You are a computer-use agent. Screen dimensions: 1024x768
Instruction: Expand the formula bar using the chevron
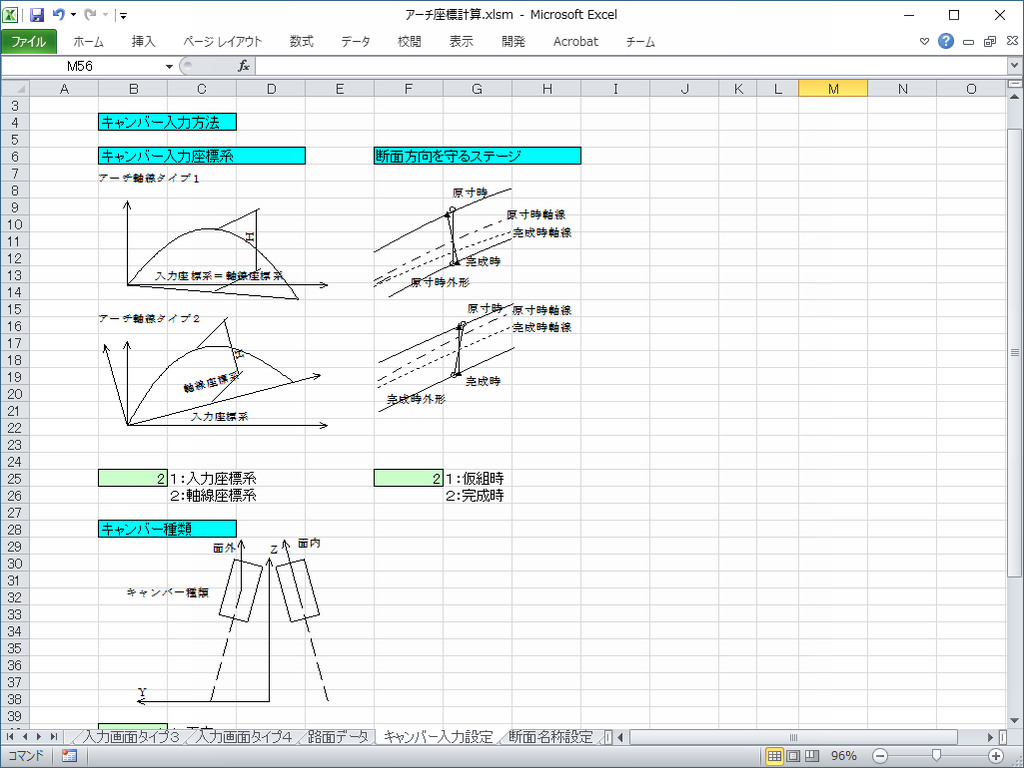(1014, 66)
